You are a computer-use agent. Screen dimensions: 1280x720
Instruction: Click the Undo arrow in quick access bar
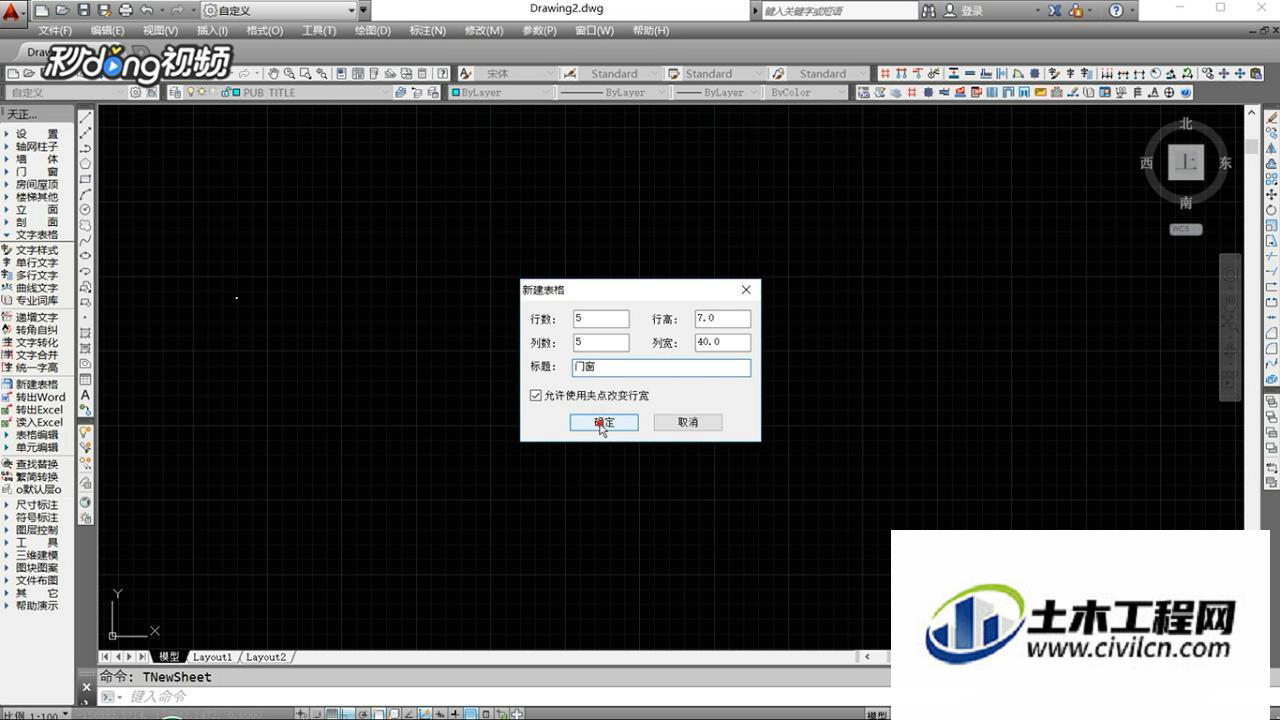coord(146,10)
